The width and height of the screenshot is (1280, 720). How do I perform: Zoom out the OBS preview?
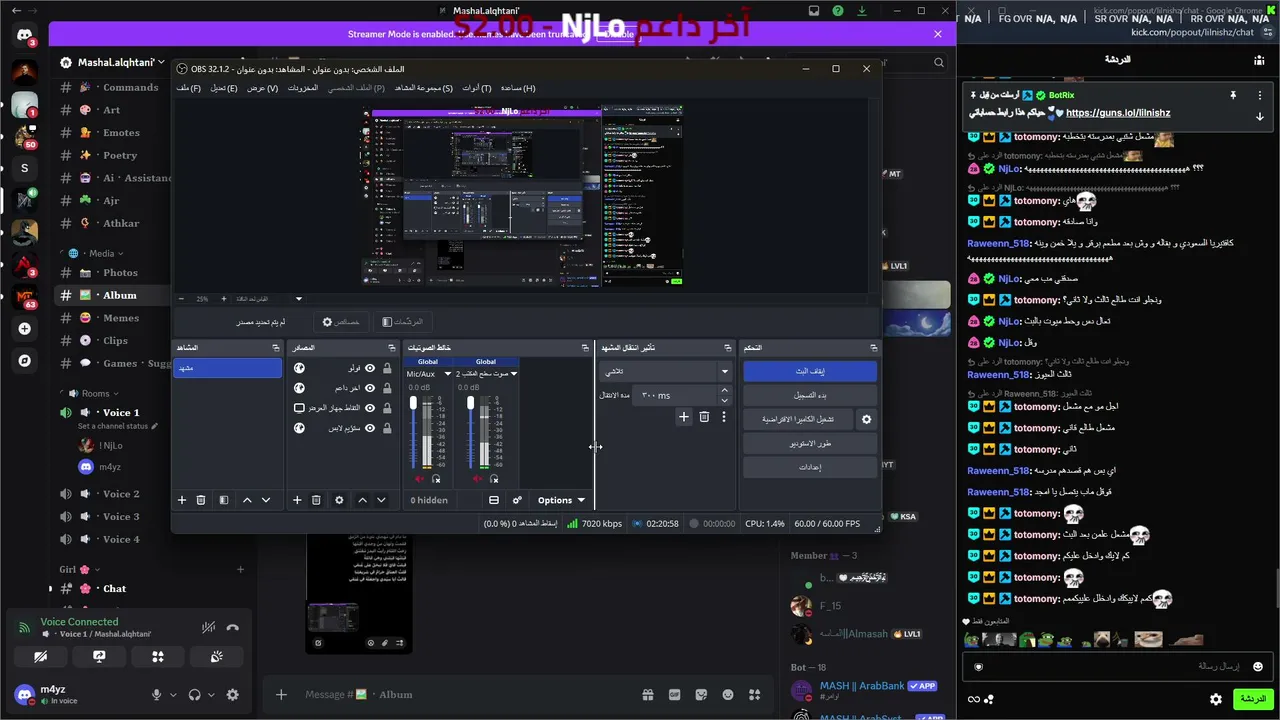181,299
